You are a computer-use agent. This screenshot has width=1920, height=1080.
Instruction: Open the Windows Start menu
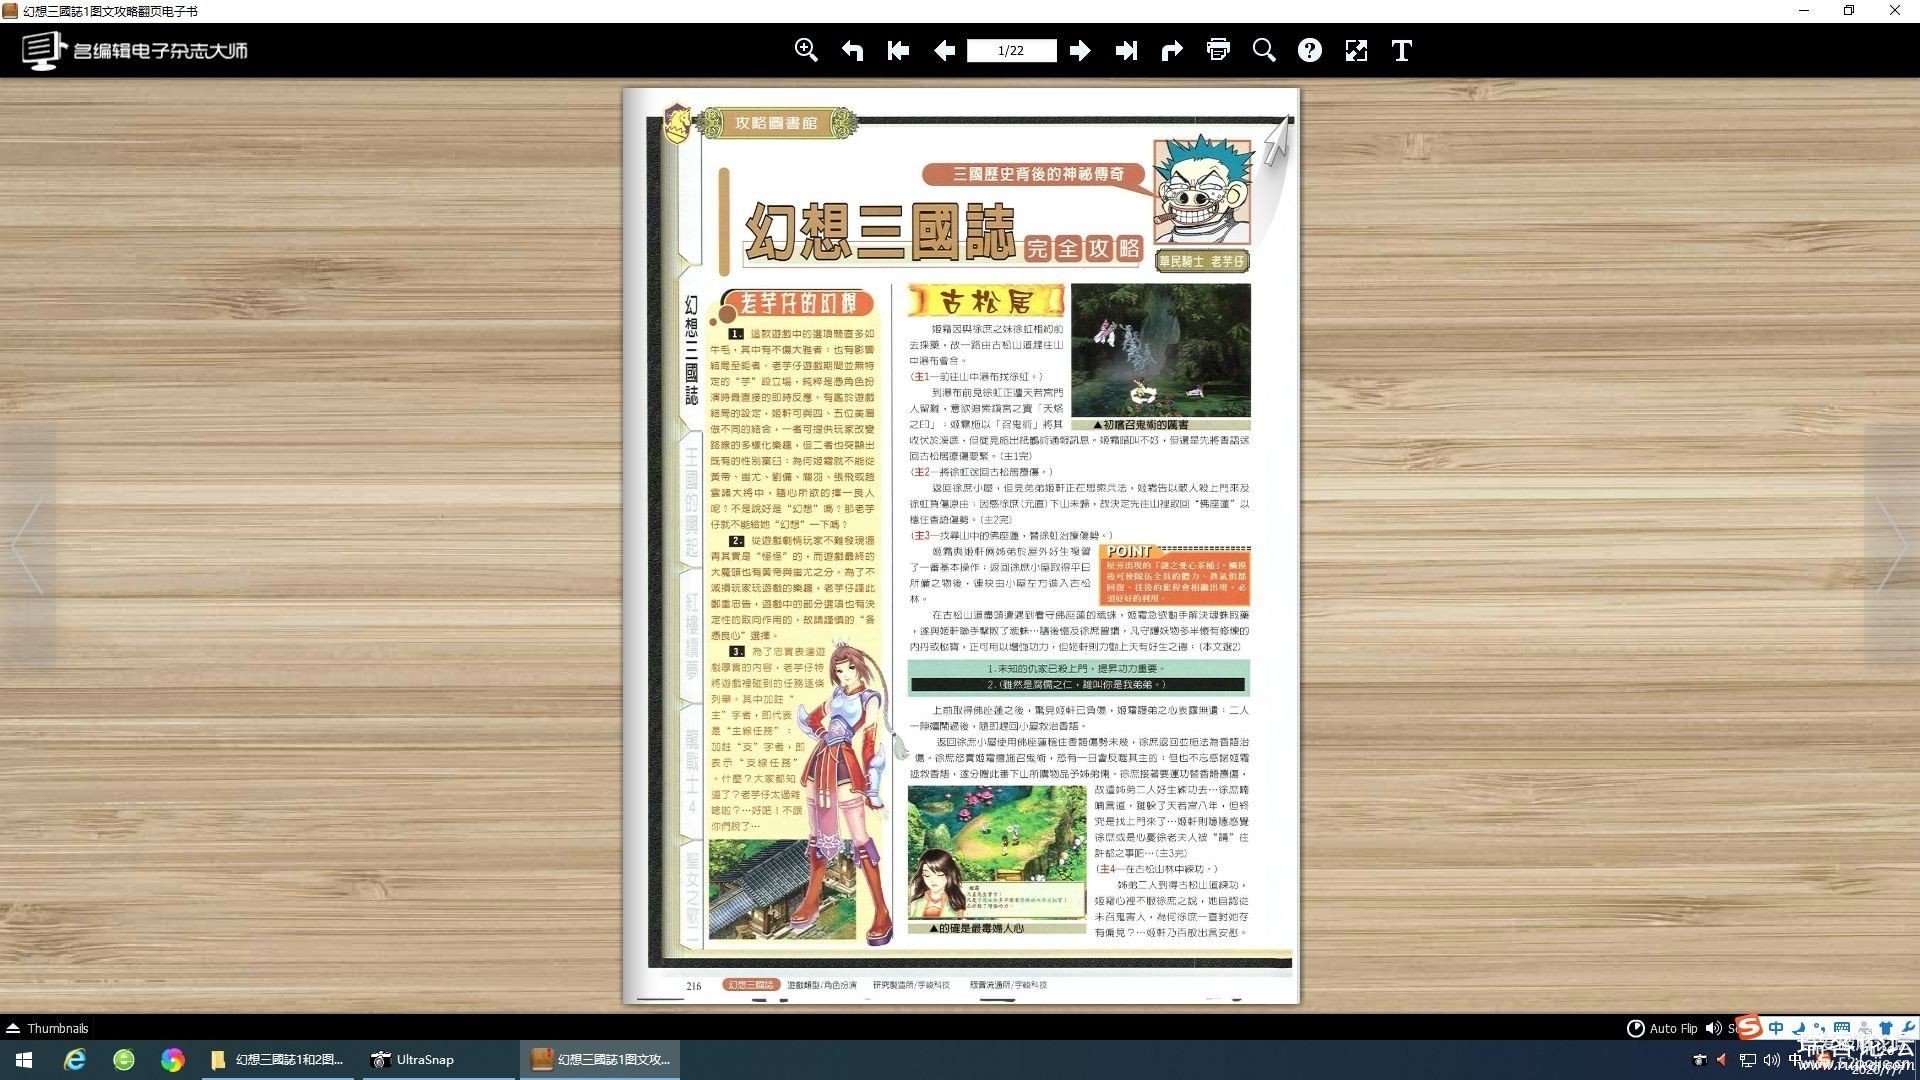click(24, 1059)
